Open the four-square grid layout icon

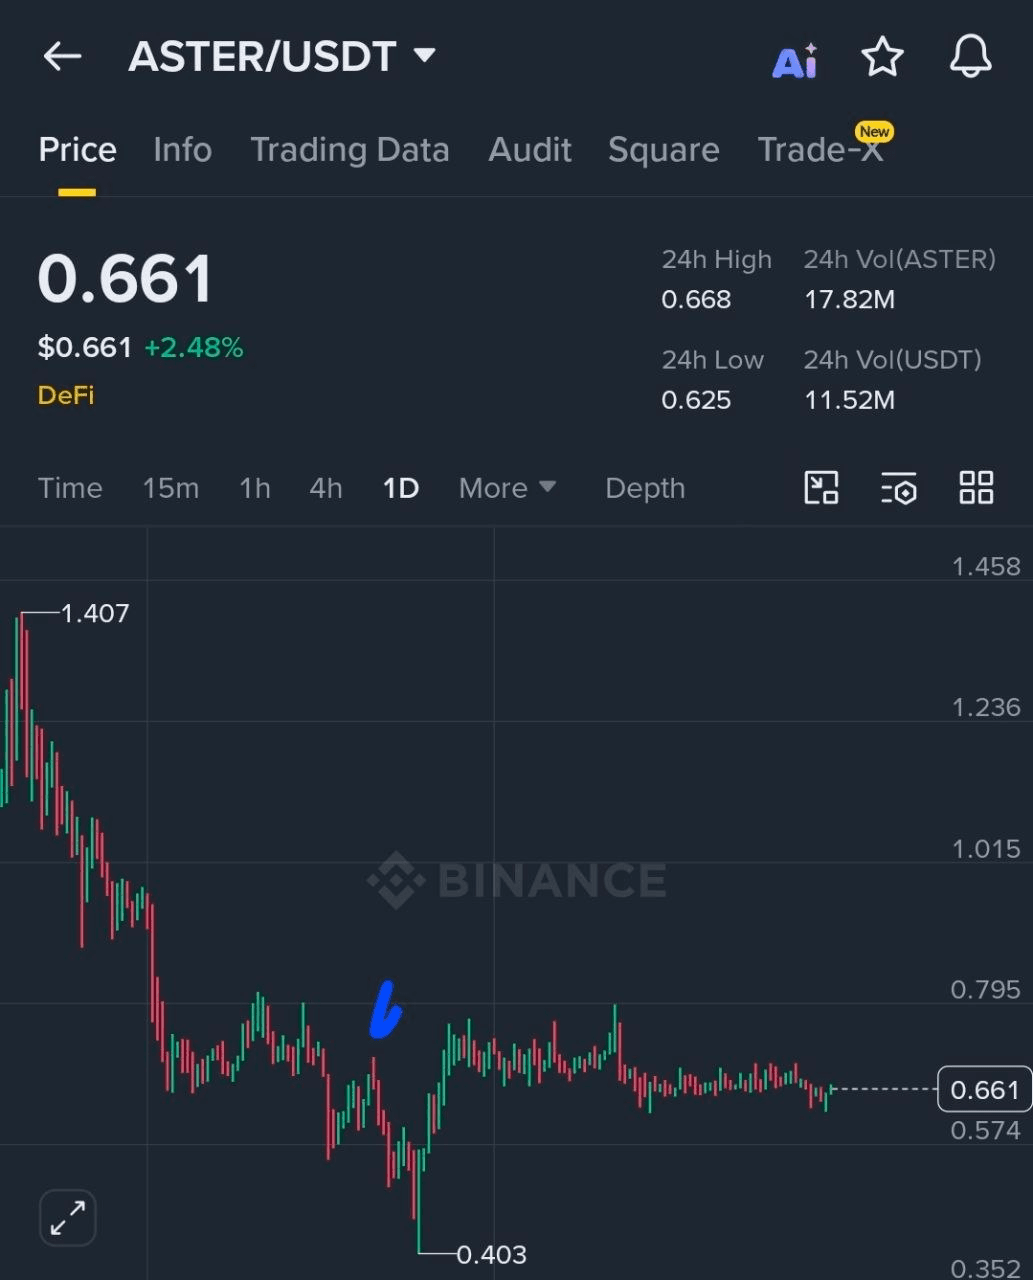[976, 488]
